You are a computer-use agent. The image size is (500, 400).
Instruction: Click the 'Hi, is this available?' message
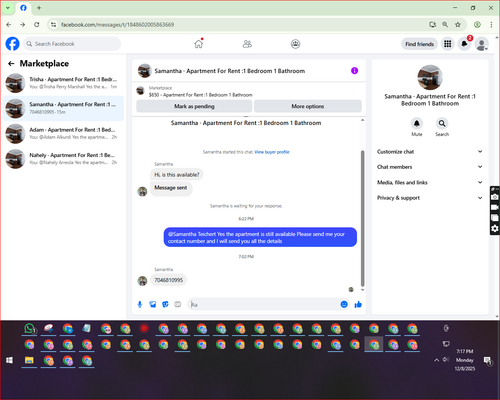pos(177,175)
